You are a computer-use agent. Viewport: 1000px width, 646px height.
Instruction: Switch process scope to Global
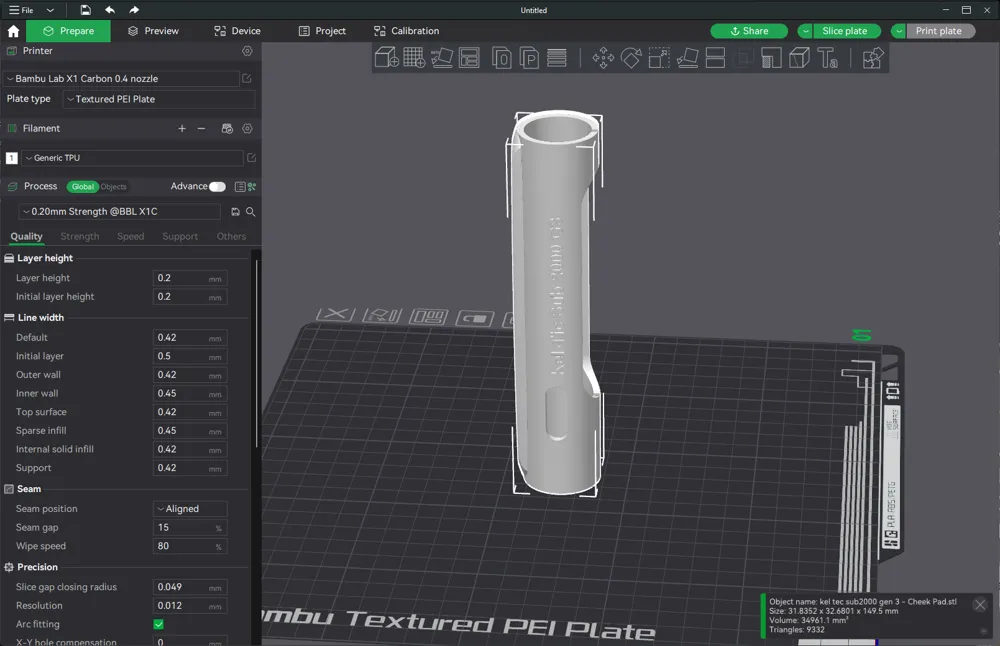(82, 187)
